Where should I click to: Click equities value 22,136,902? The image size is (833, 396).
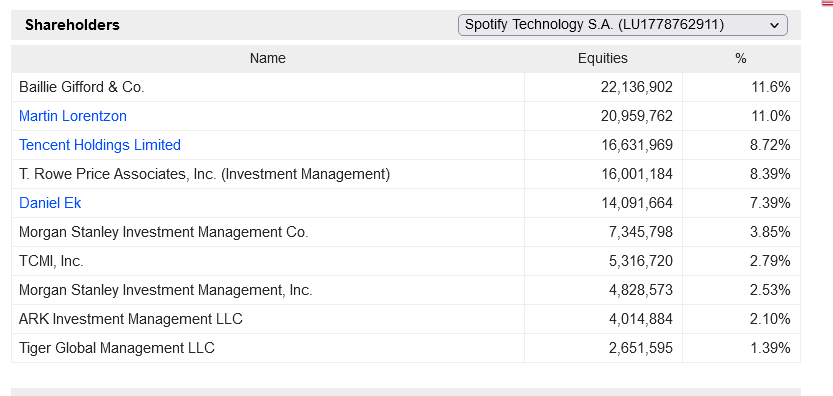636,87
